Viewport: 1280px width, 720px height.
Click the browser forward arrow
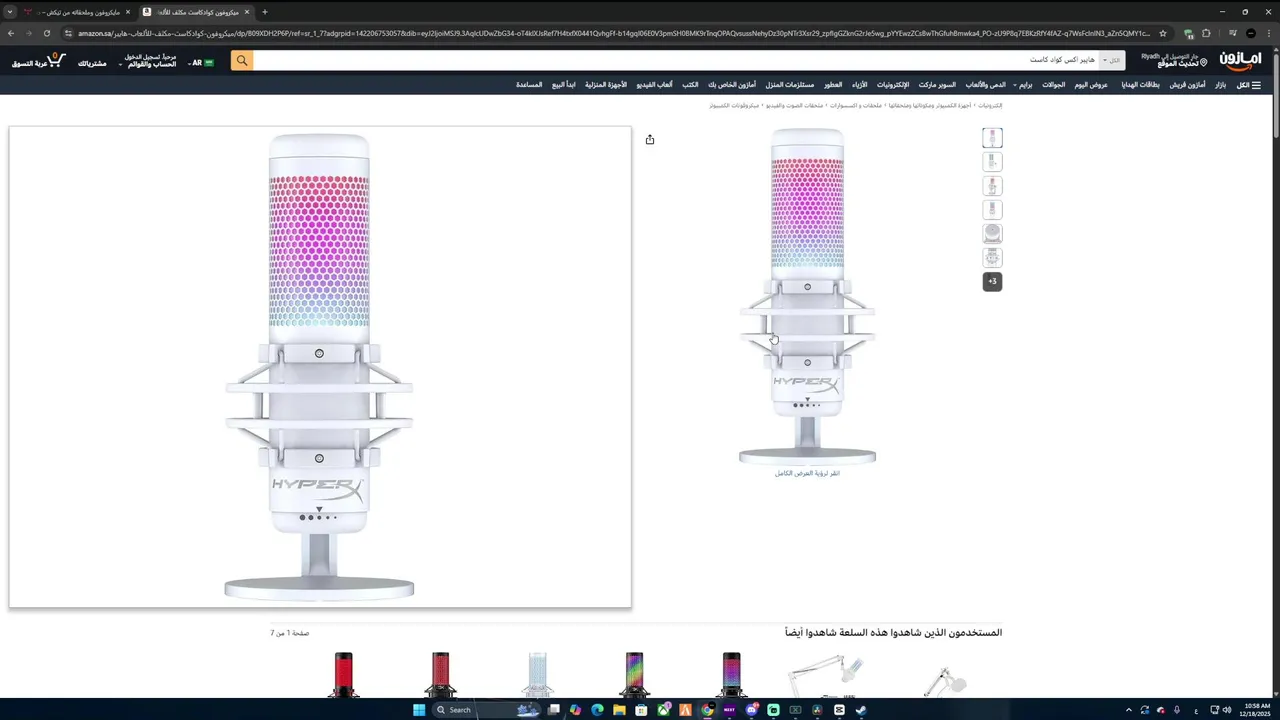click(29, 33)
